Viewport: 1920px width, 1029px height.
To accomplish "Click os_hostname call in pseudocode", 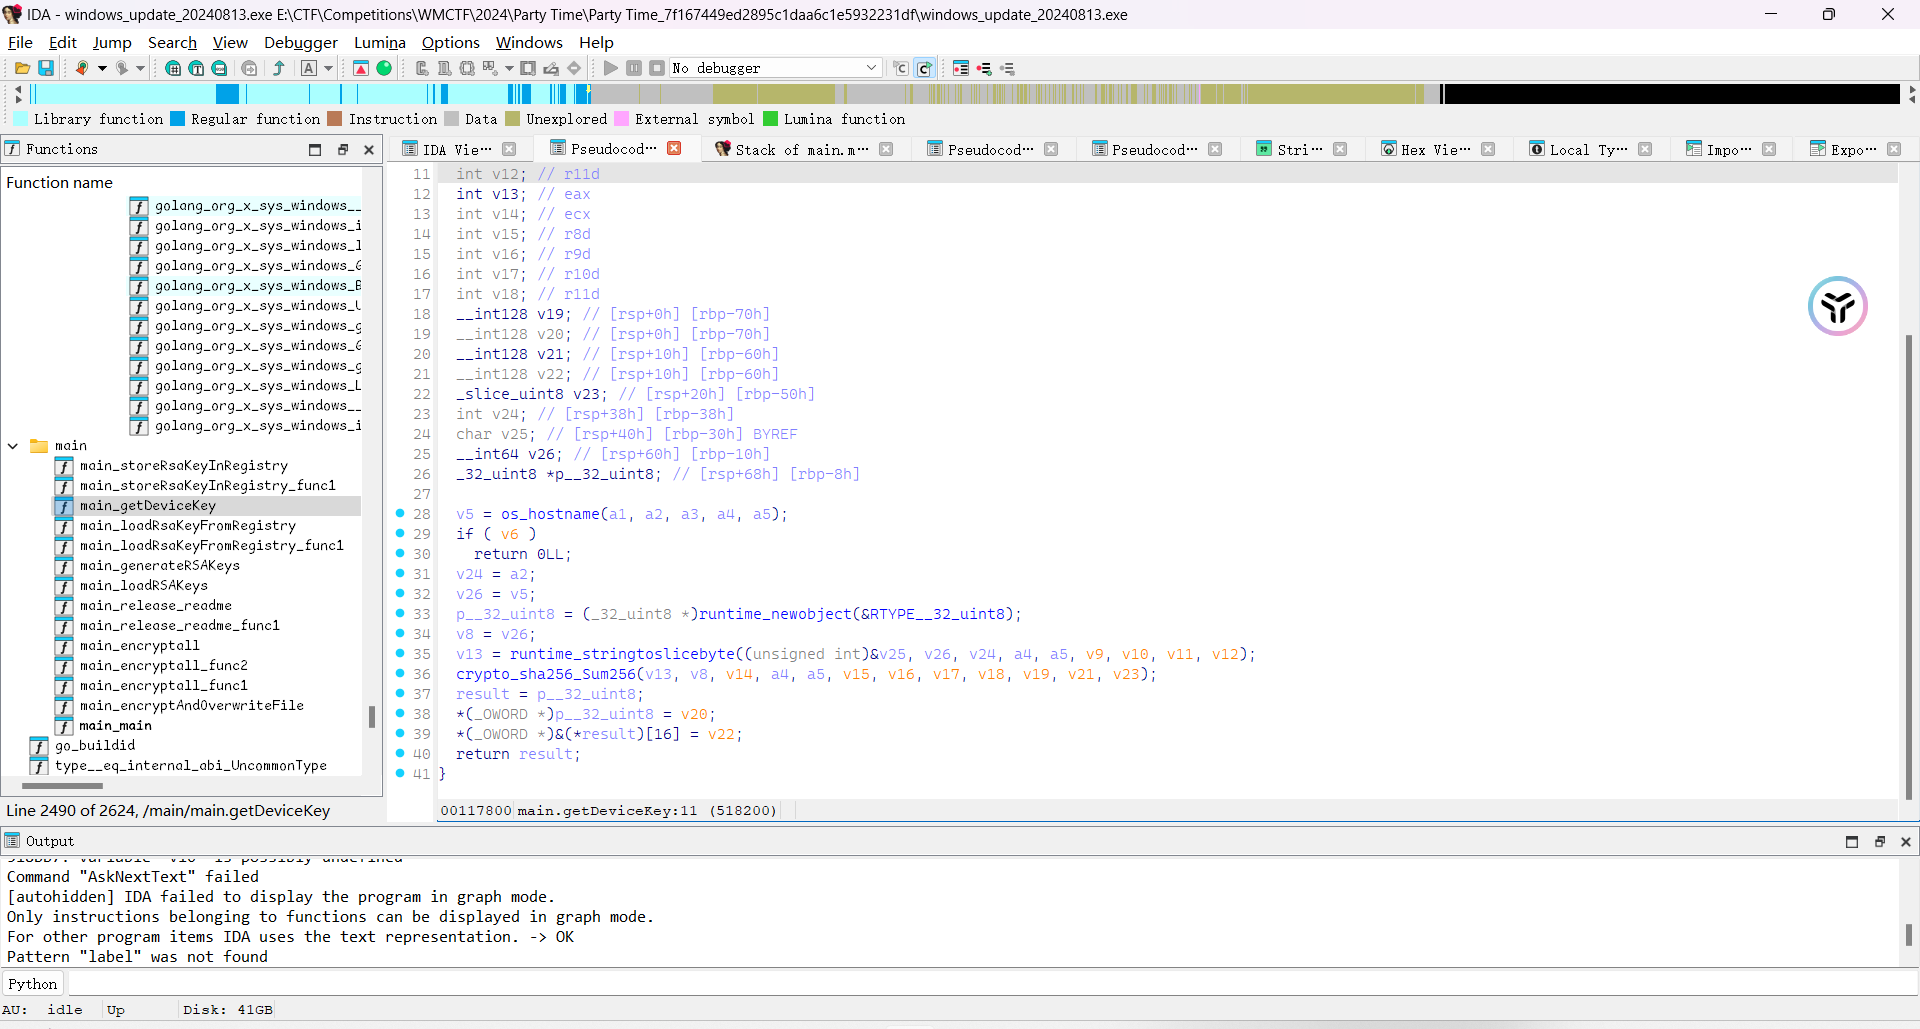I will click(x=550, y=514).
